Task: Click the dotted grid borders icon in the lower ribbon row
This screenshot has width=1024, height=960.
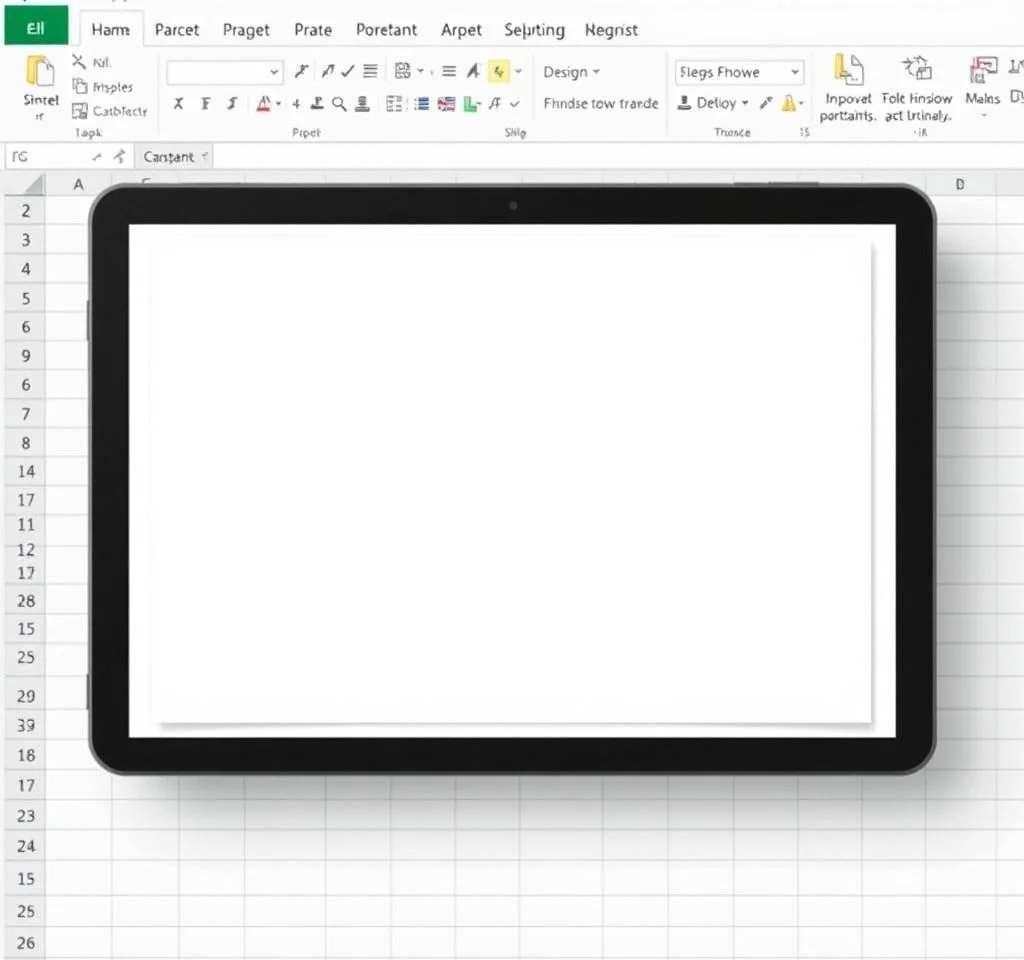Action: (394, 103)
